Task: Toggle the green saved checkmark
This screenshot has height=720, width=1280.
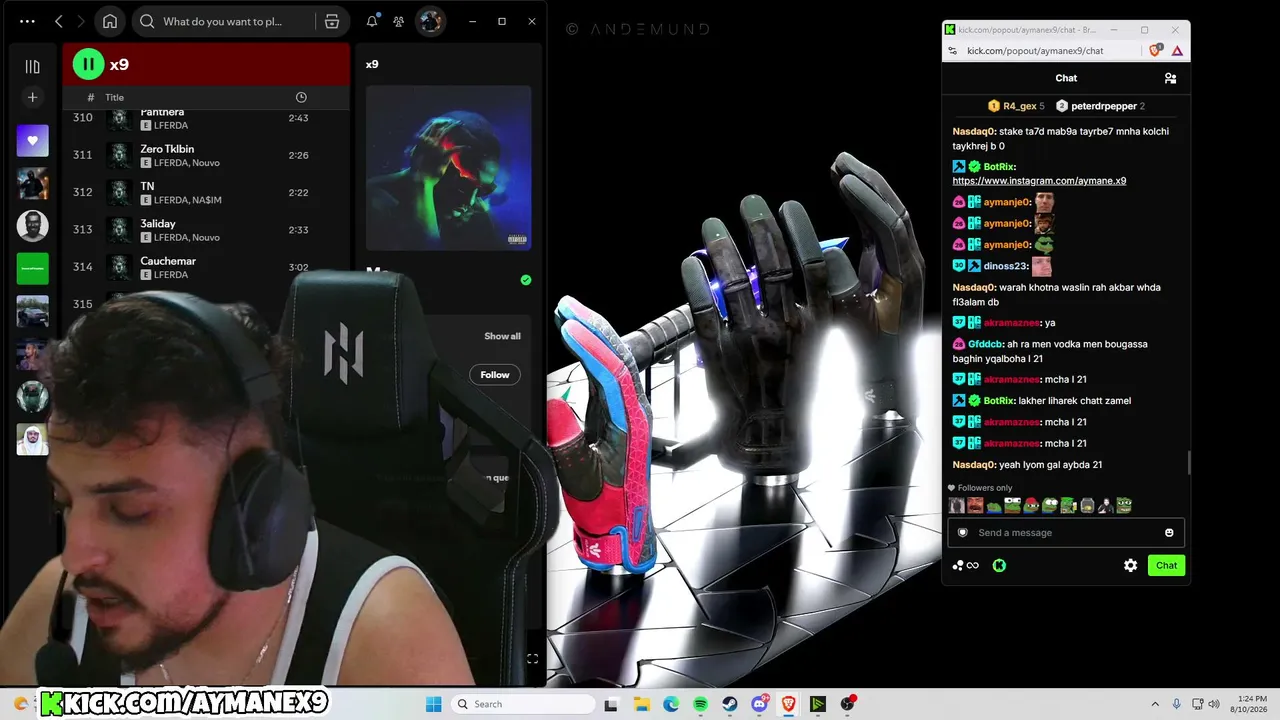Action: tap(526, 280)
